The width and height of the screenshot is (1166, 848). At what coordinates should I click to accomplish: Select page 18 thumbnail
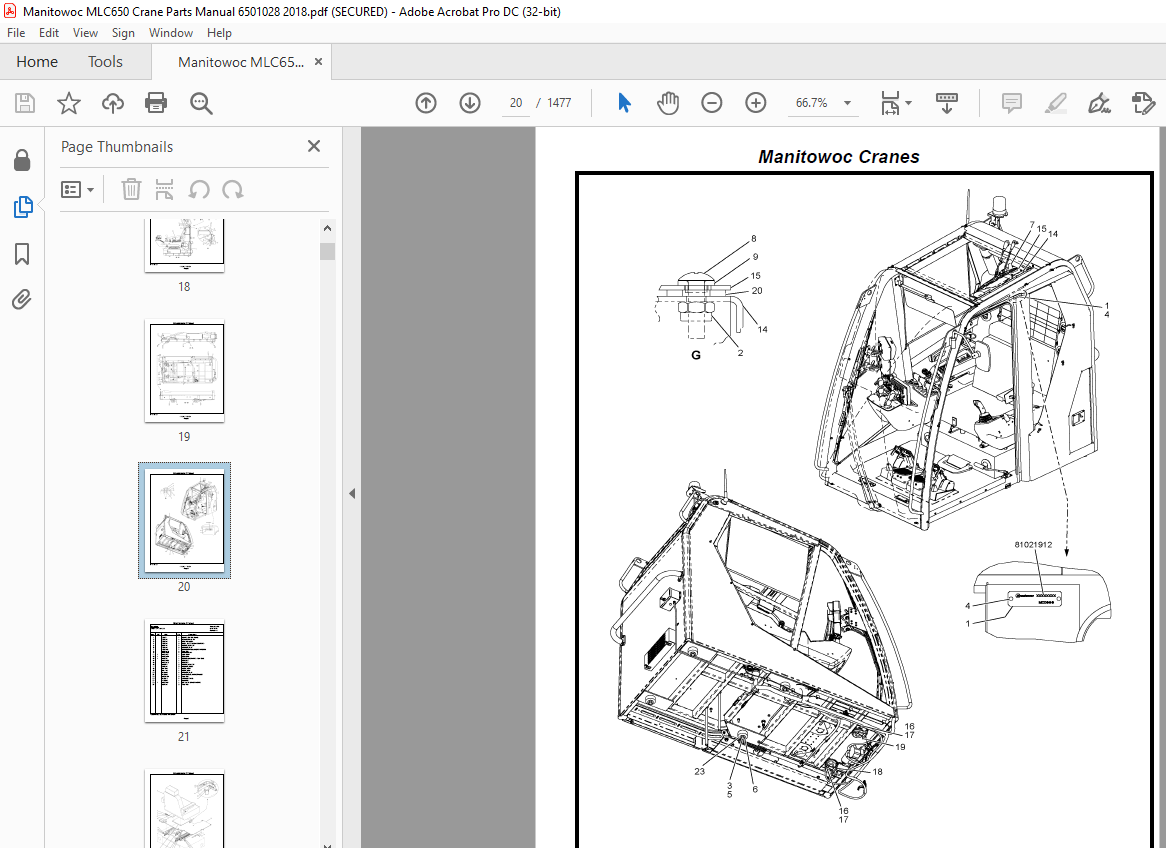184,245
